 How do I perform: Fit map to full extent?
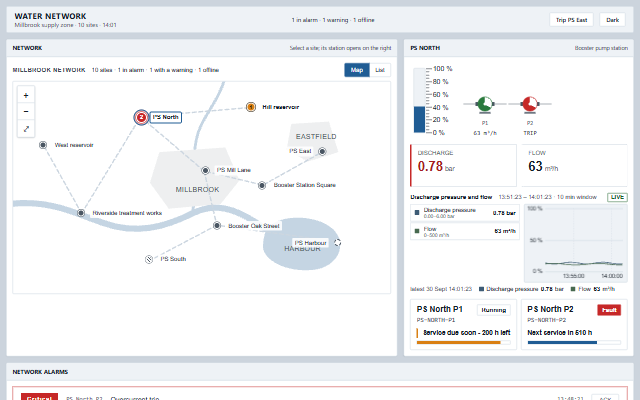pyautogui.click(x=26, y=129)
